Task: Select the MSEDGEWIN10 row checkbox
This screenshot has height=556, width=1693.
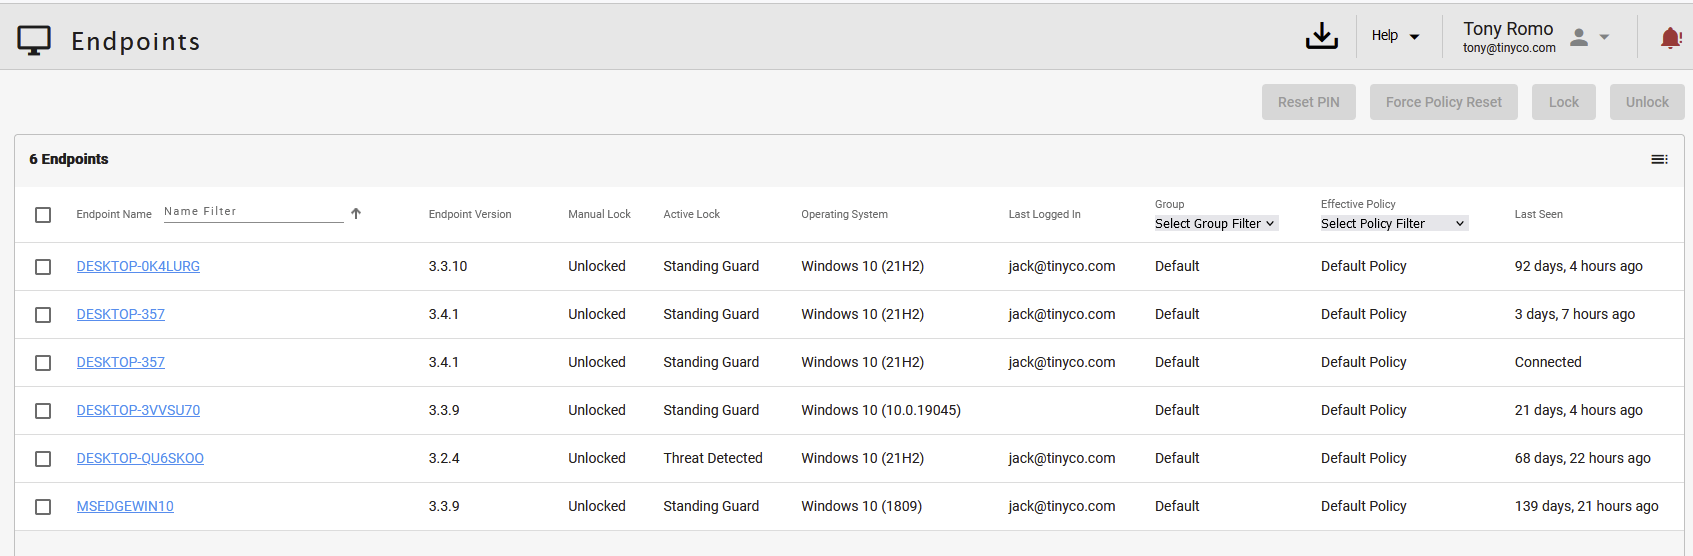Action: [x=43, y=507]
